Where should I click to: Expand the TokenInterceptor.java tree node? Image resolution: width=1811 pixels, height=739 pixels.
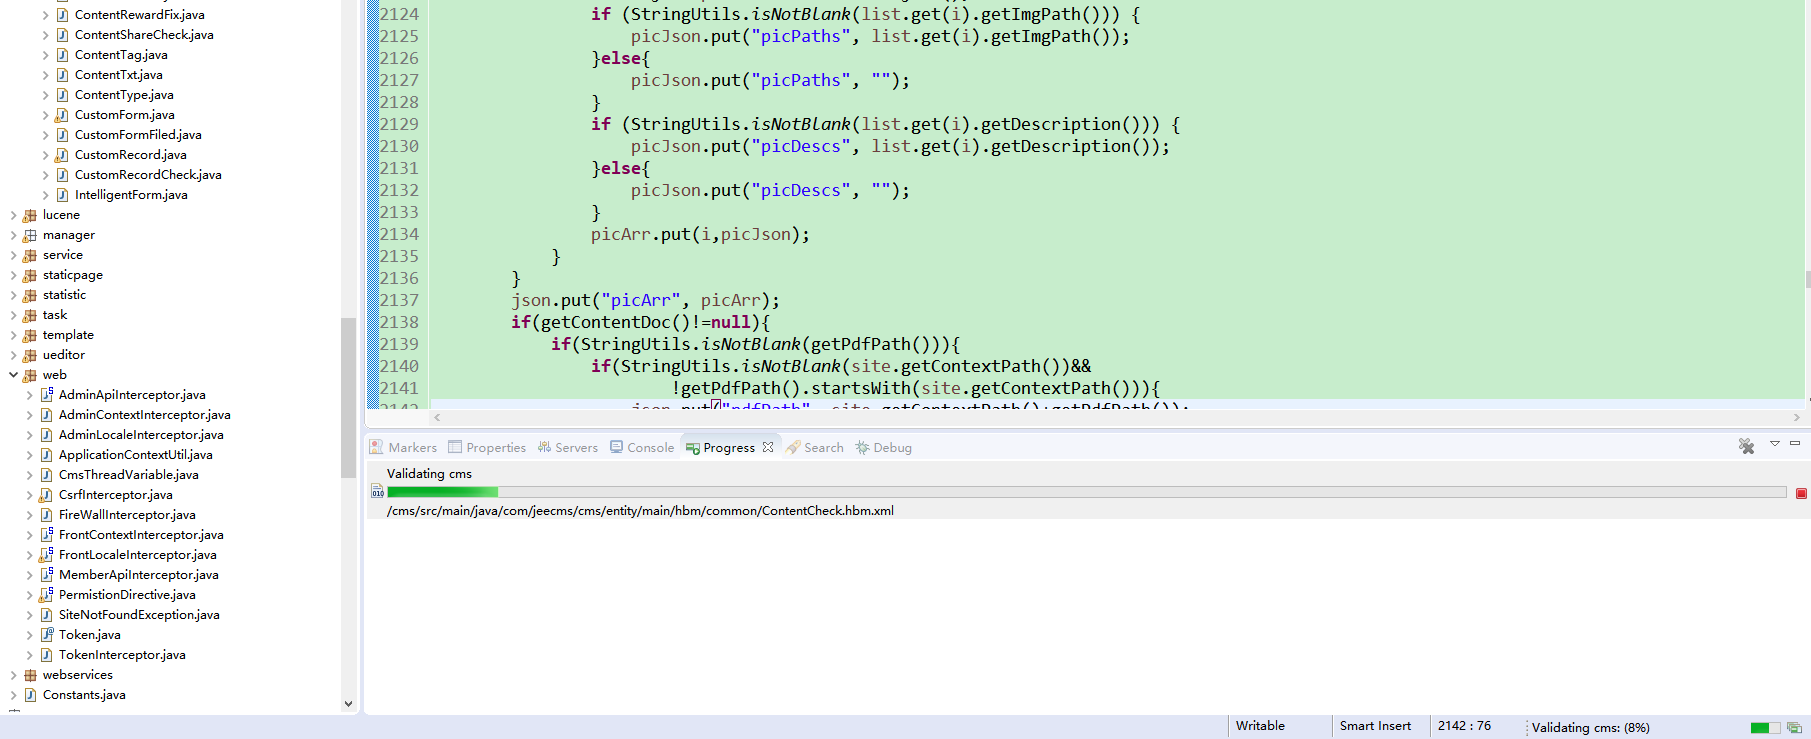pos(29,655)
